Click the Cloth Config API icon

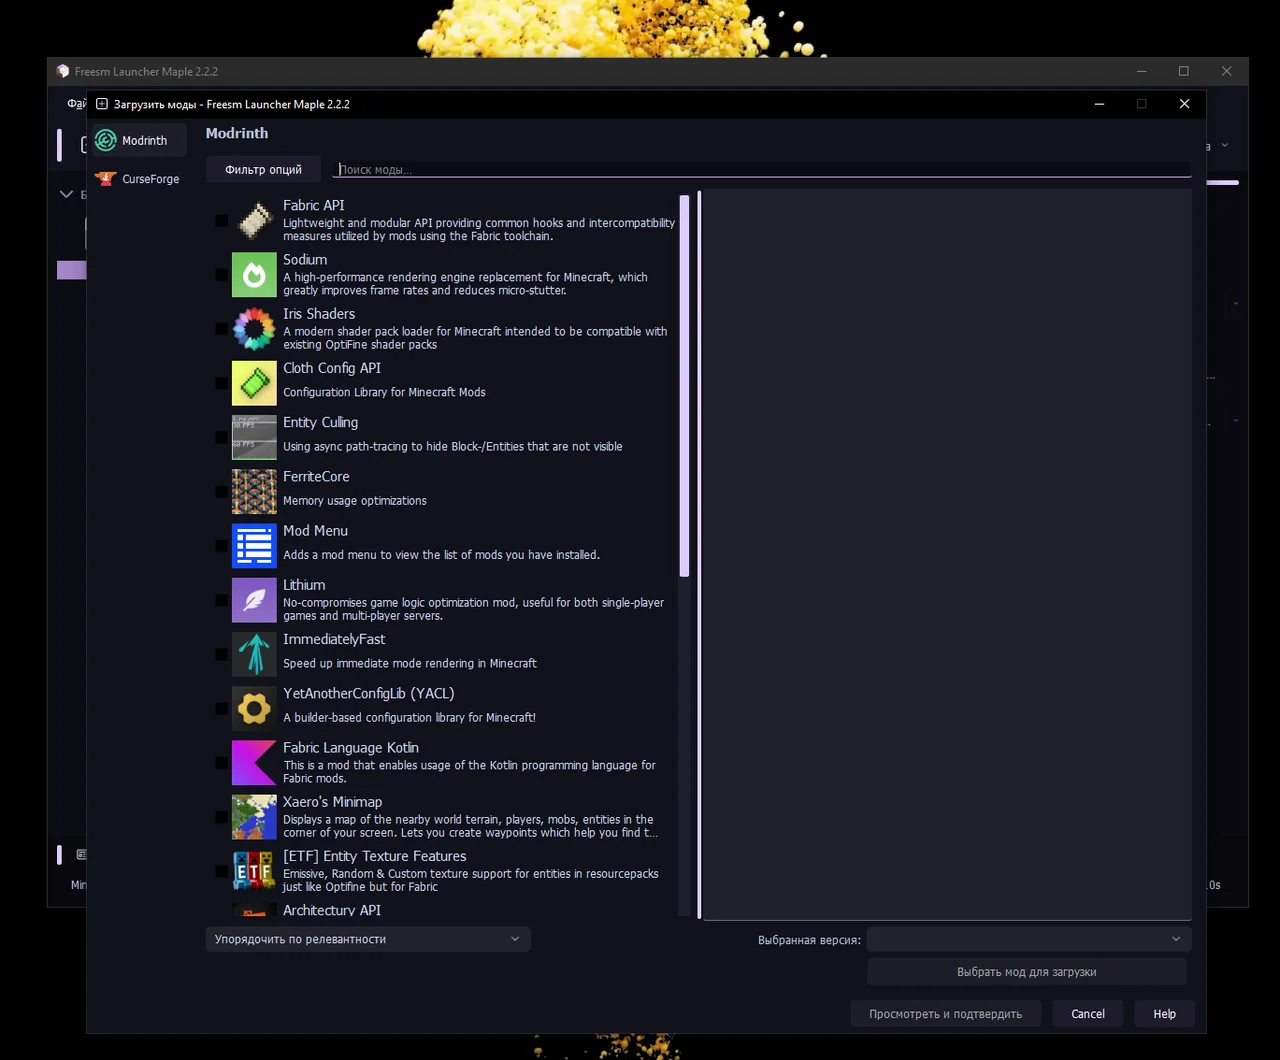click(254, 383)
